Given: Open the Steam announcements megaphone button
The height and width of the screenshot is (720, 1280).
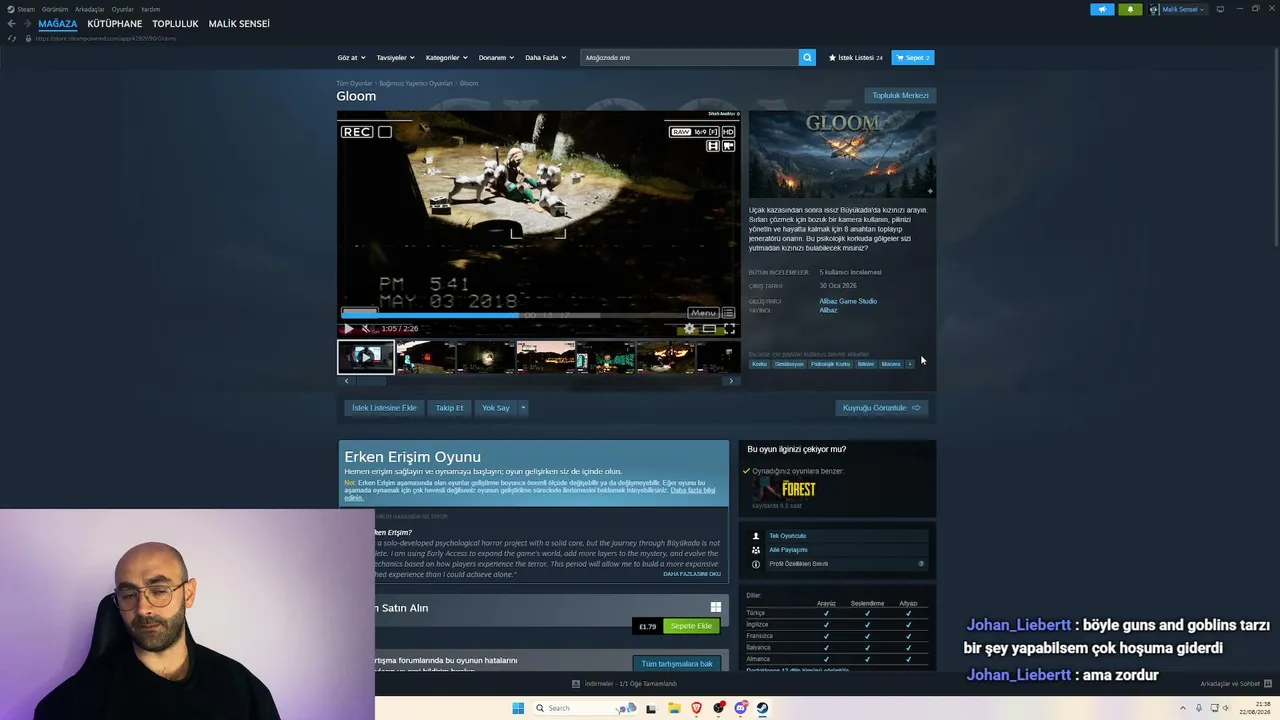Looking at the screenshot, I should click(1102, 9).
